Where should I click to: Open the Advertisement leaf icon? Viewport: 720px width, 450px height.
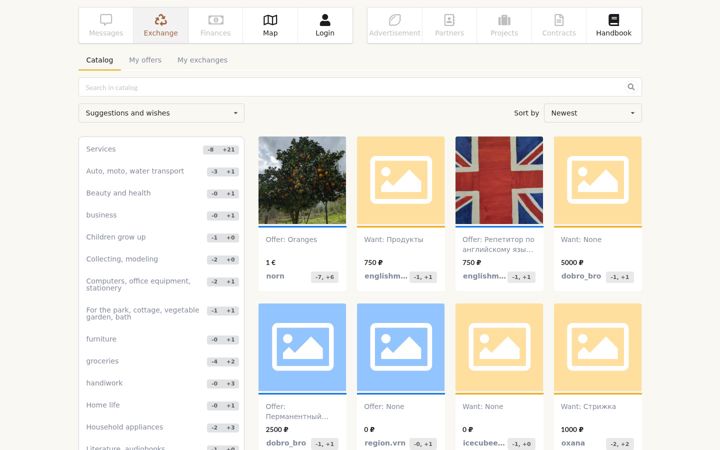394,20
